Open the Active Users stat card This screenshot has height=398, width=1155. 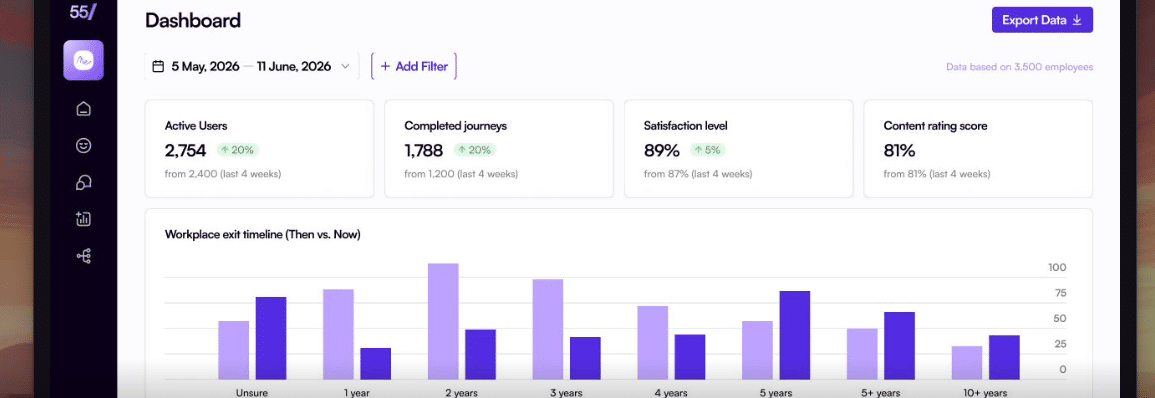259,149
